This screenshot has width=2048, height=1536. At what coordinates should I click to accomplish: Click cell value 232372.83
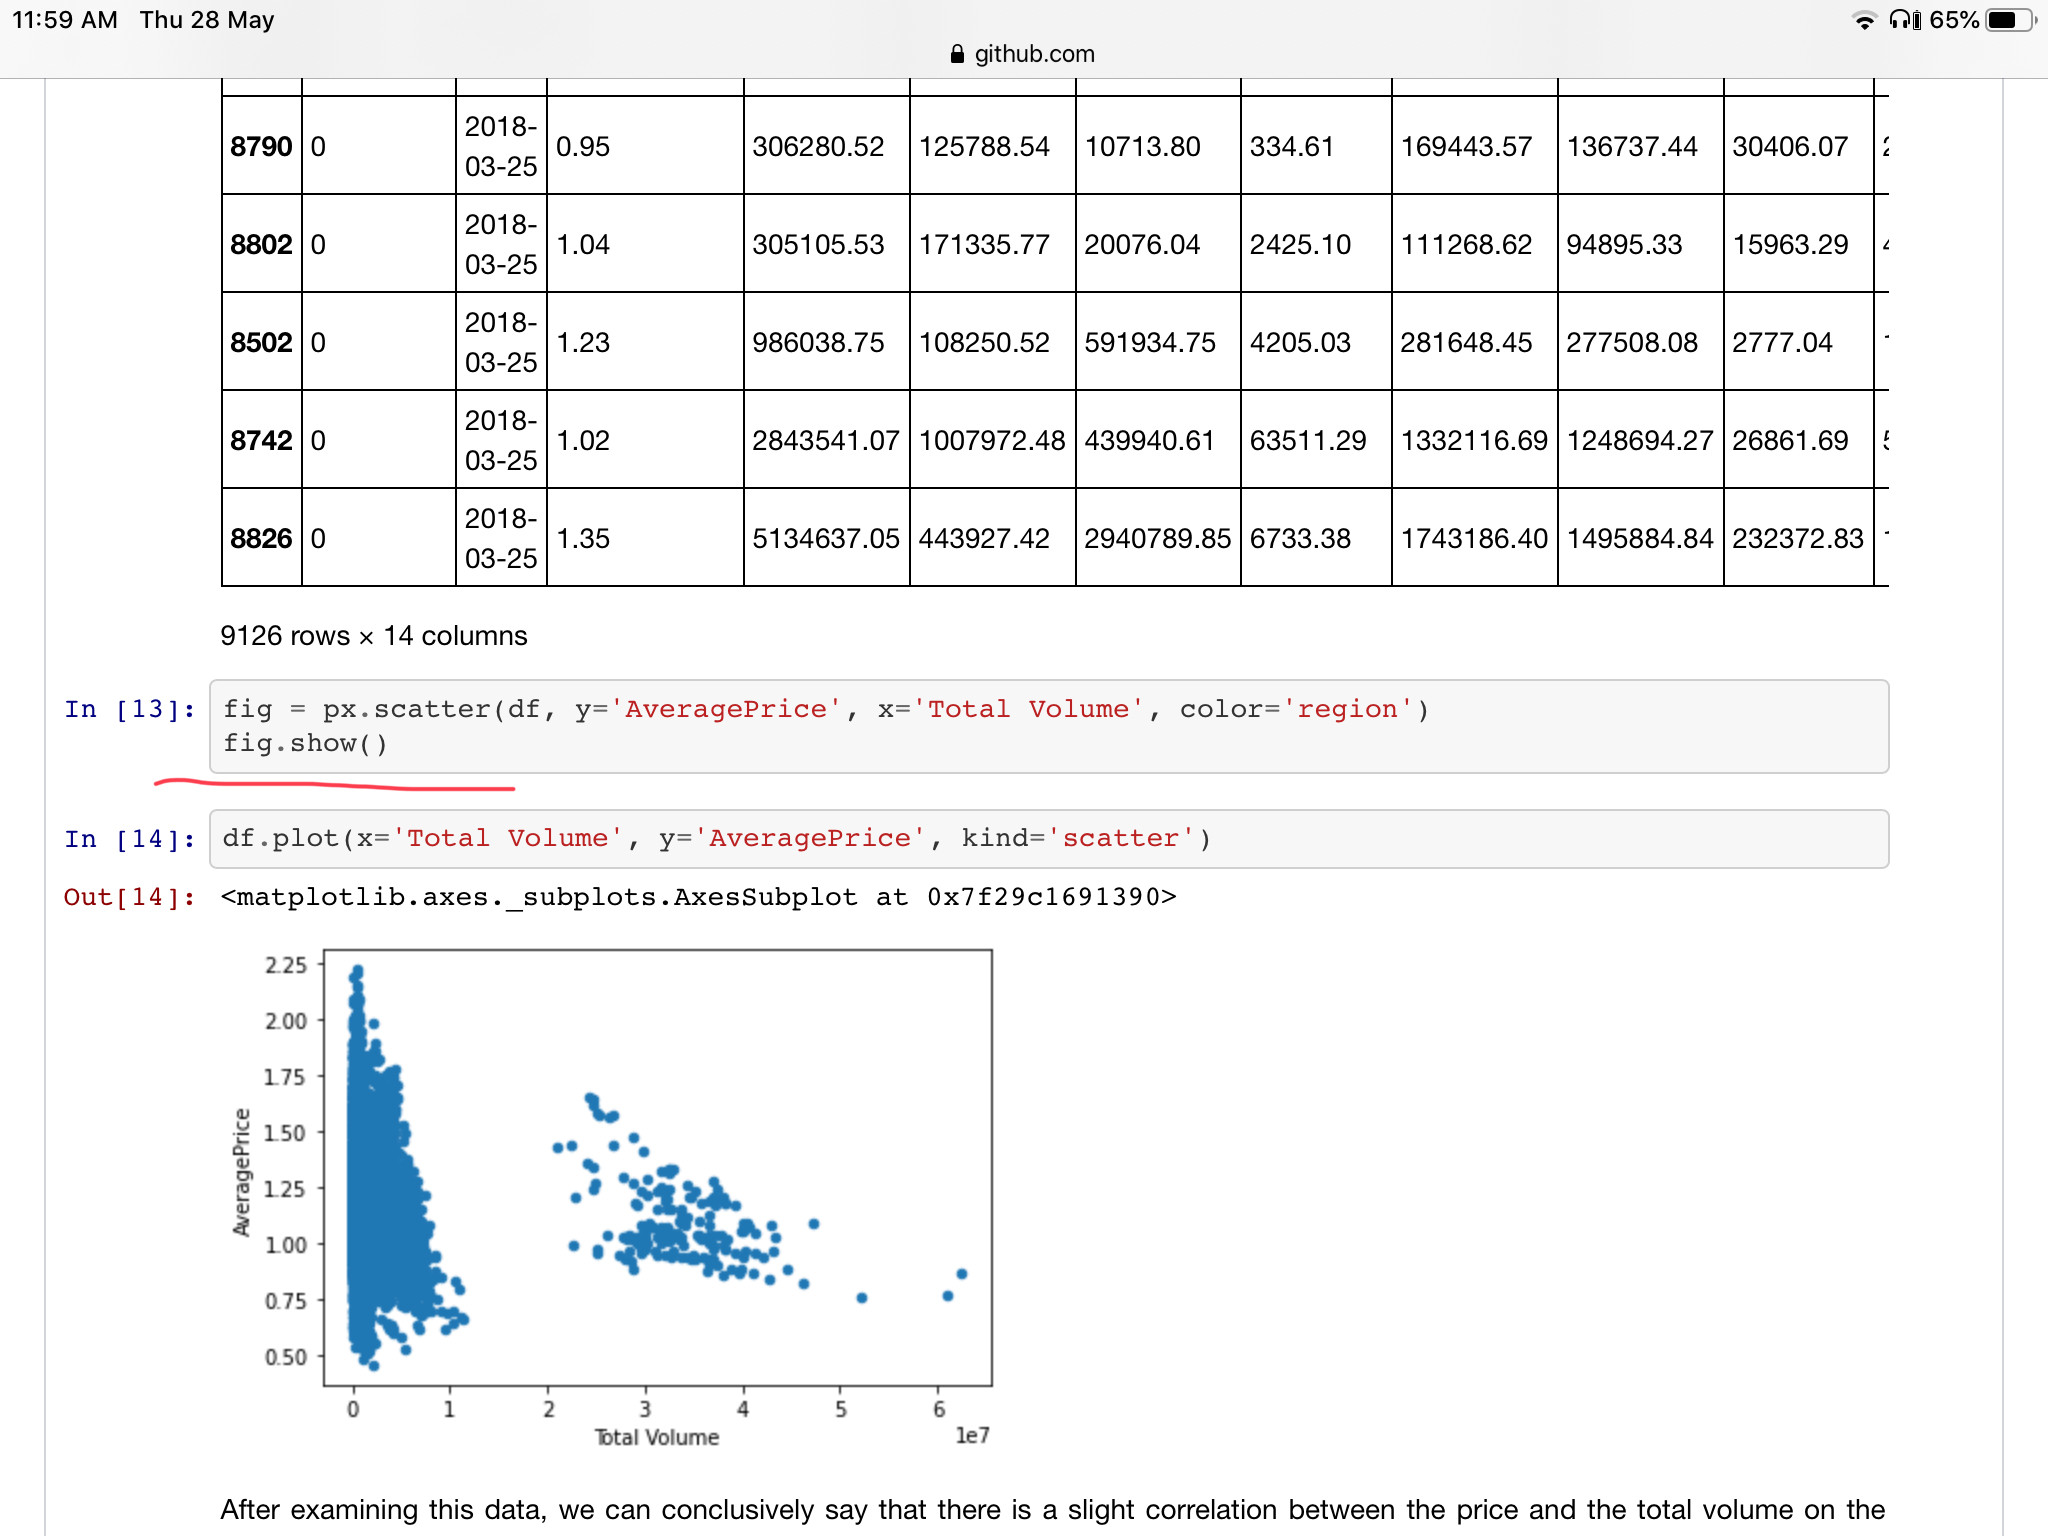tap(1798, 538)
